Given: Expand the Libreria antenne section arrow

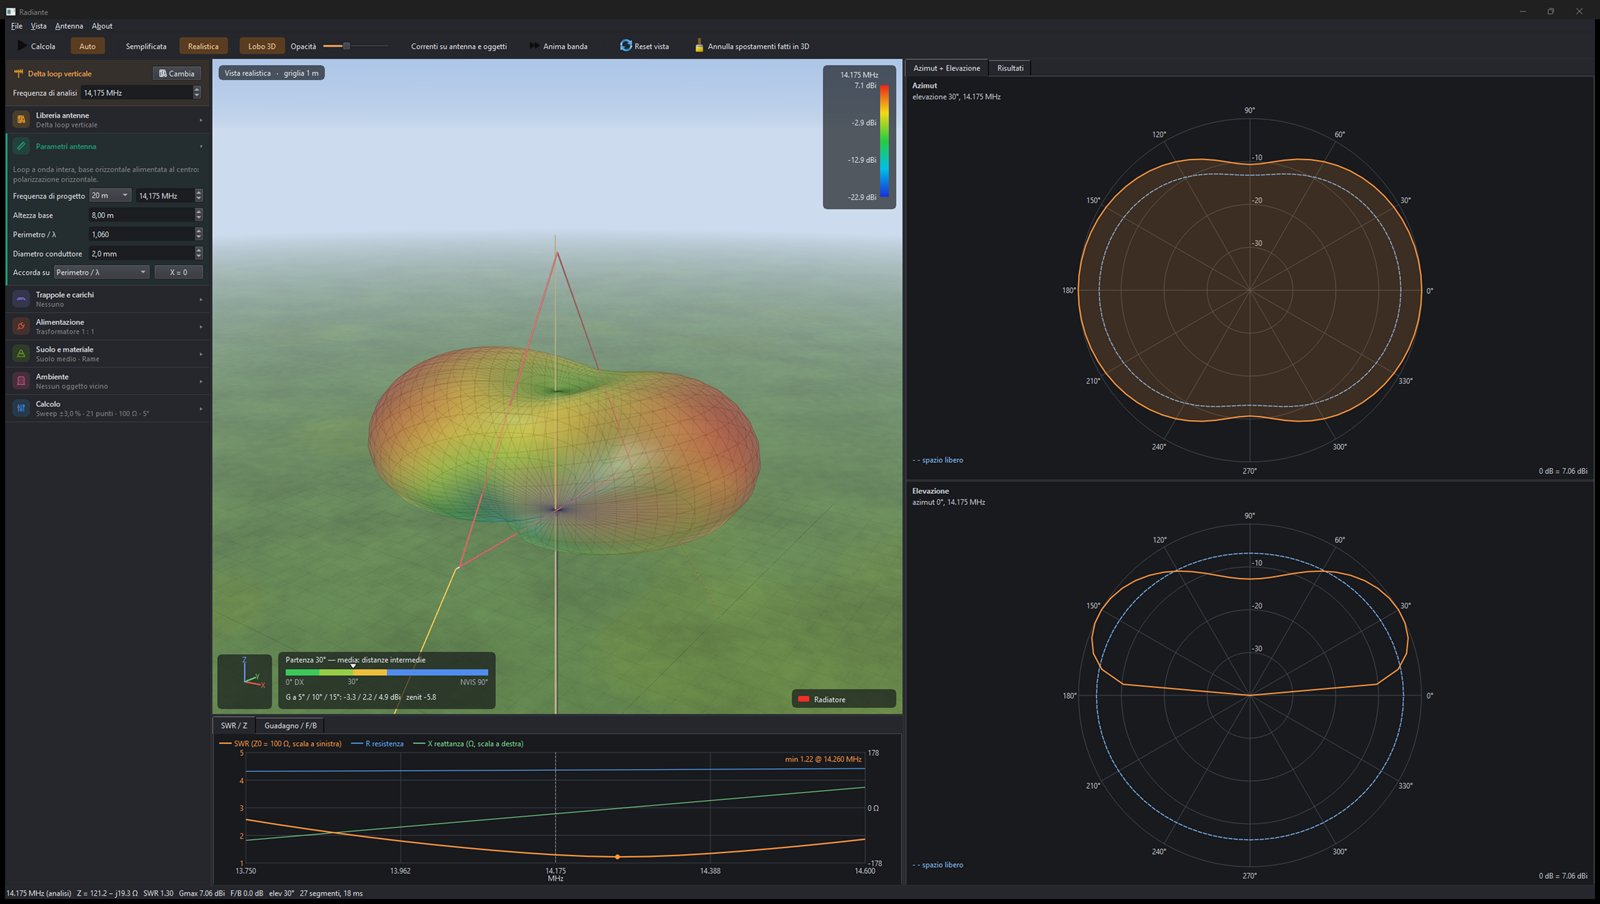Looking at the screenshot, I should click(201, 120).
